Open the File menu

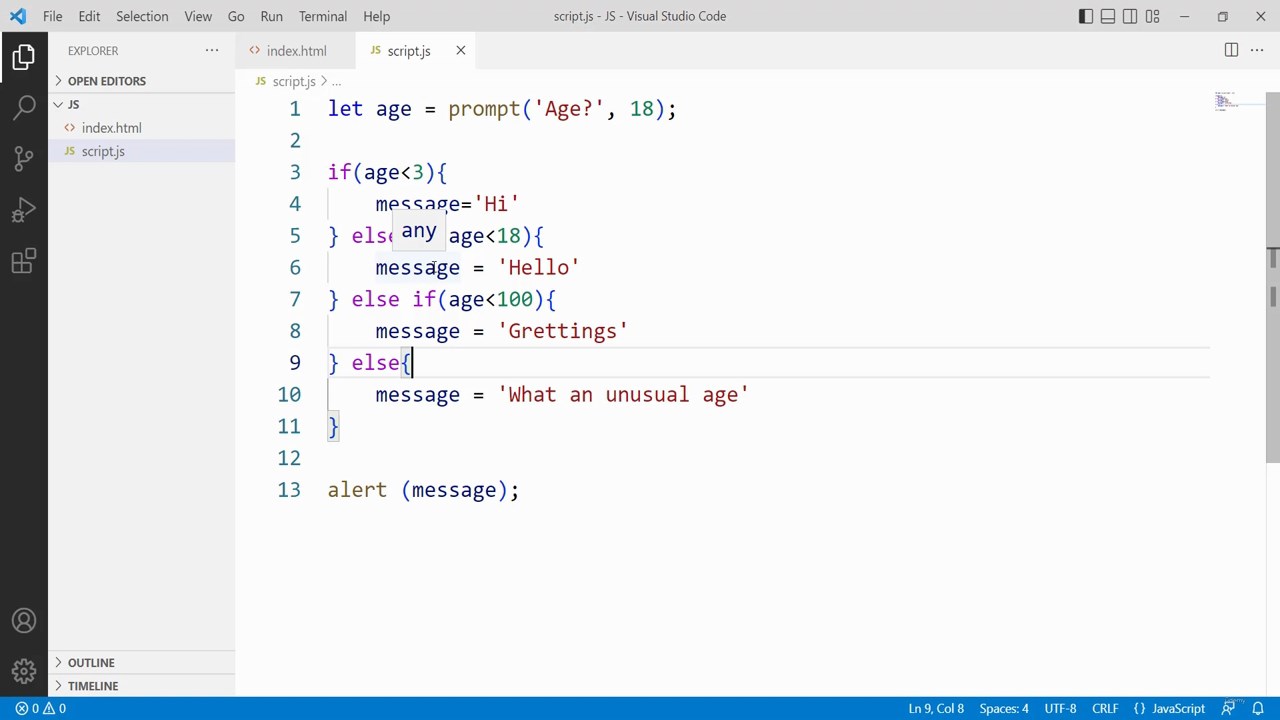pos(52,16)
